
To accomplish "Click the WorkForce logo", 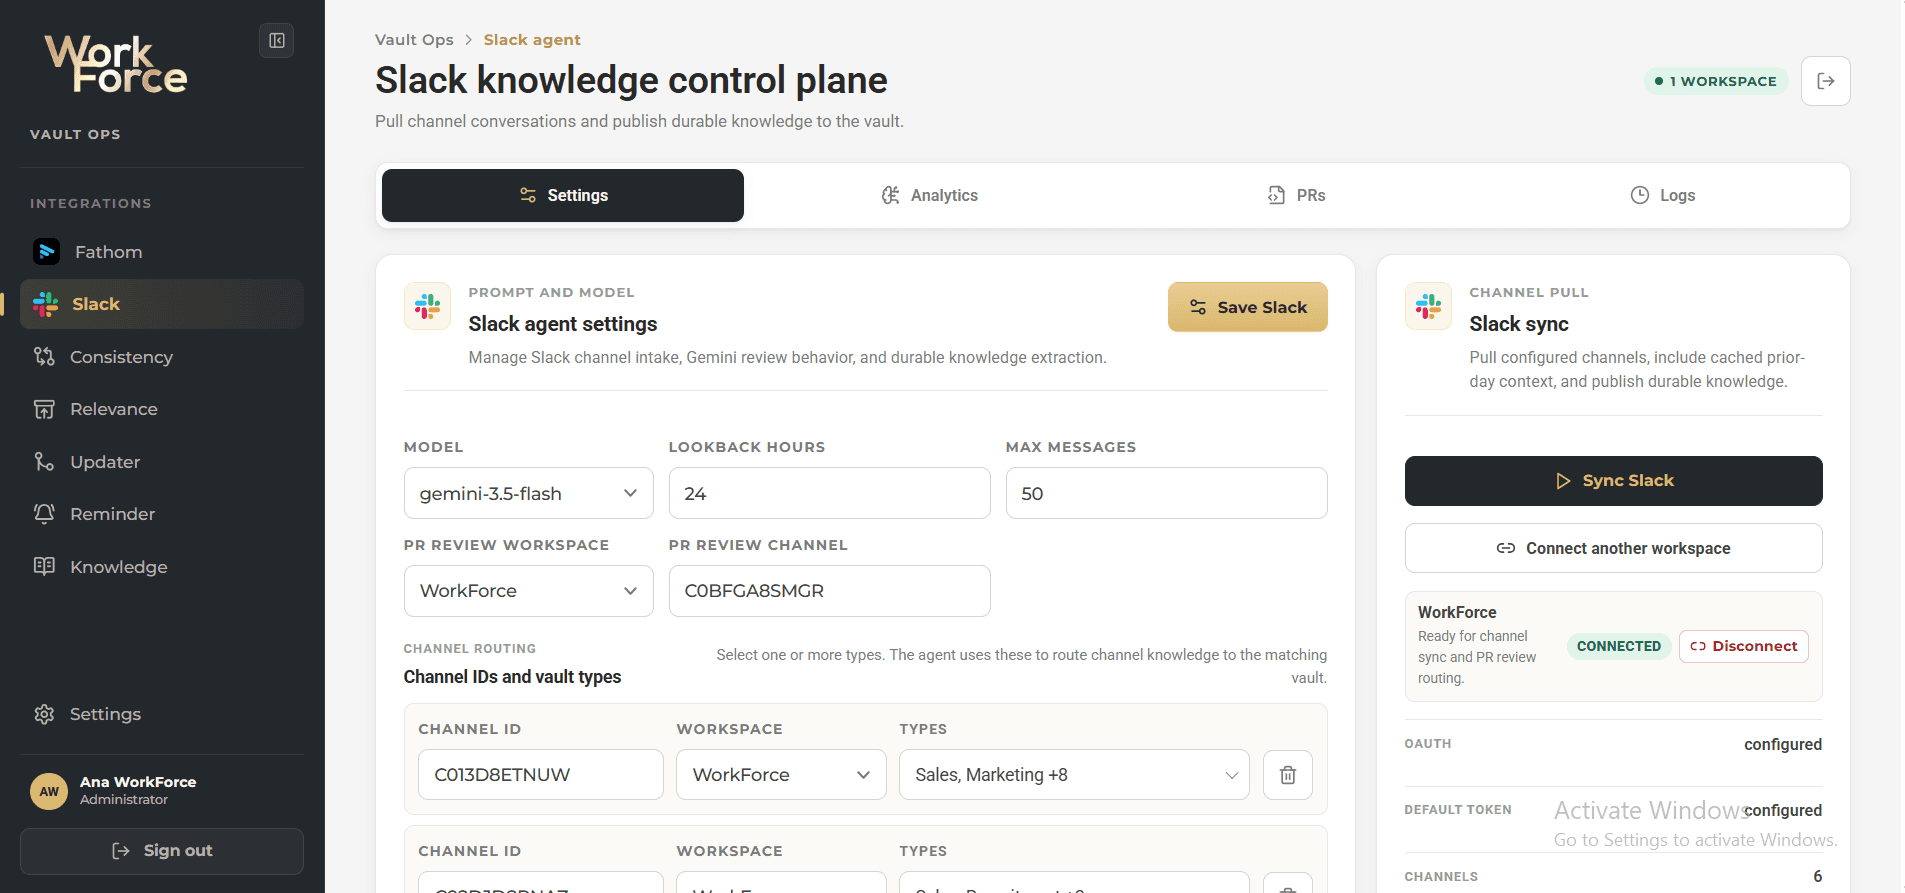I will click(x=116, y=64).
